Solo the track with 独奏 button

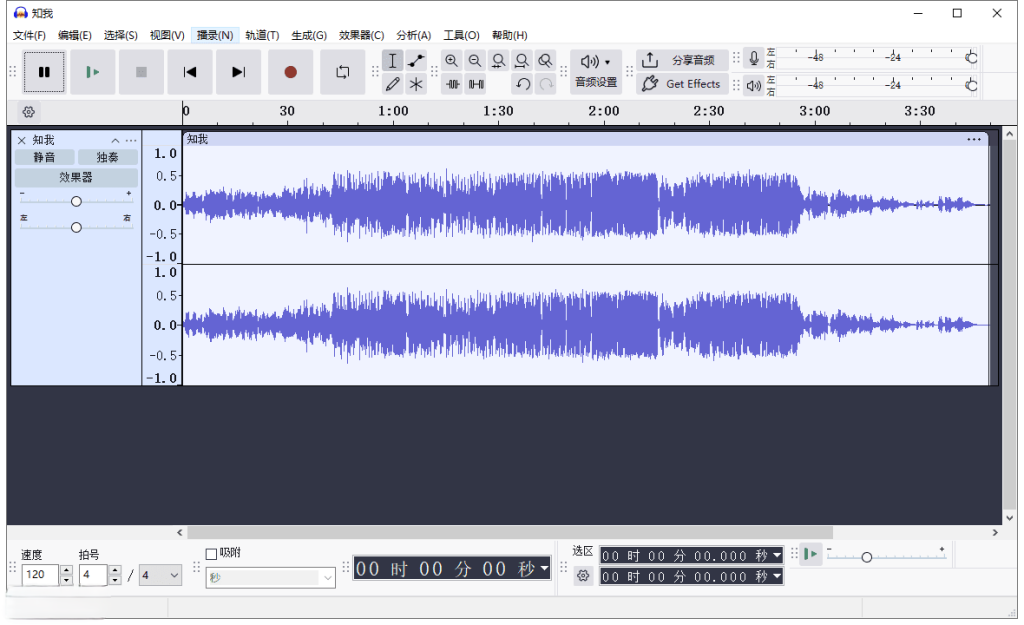point(108,157)
